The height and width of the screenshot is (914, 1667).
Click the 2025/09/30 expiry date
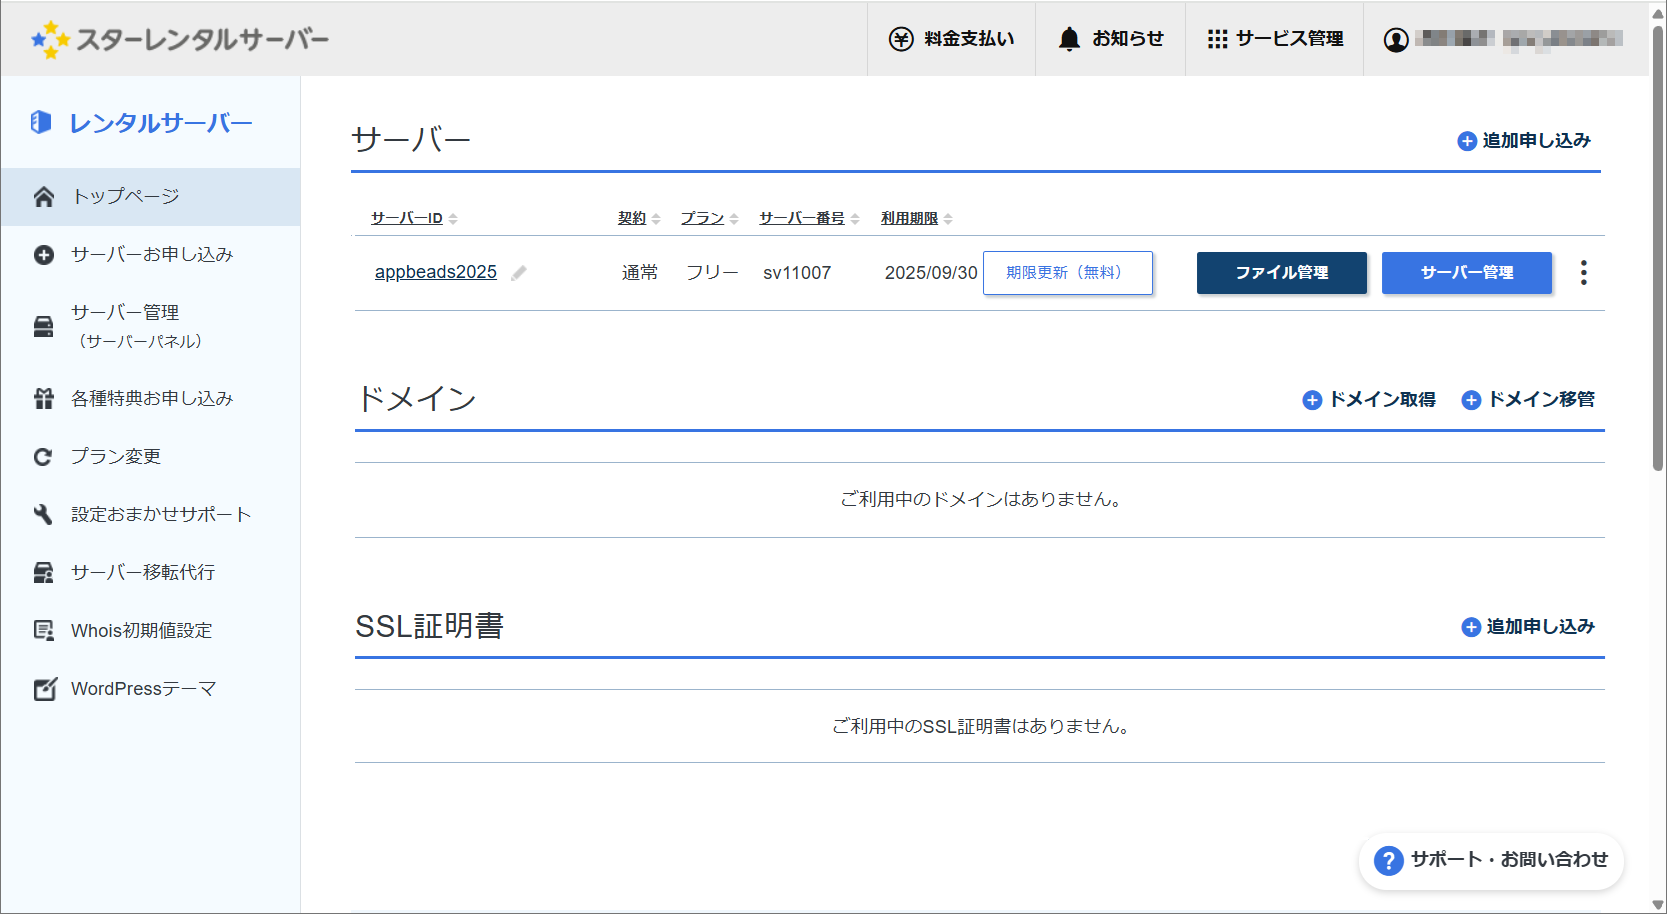931,273
